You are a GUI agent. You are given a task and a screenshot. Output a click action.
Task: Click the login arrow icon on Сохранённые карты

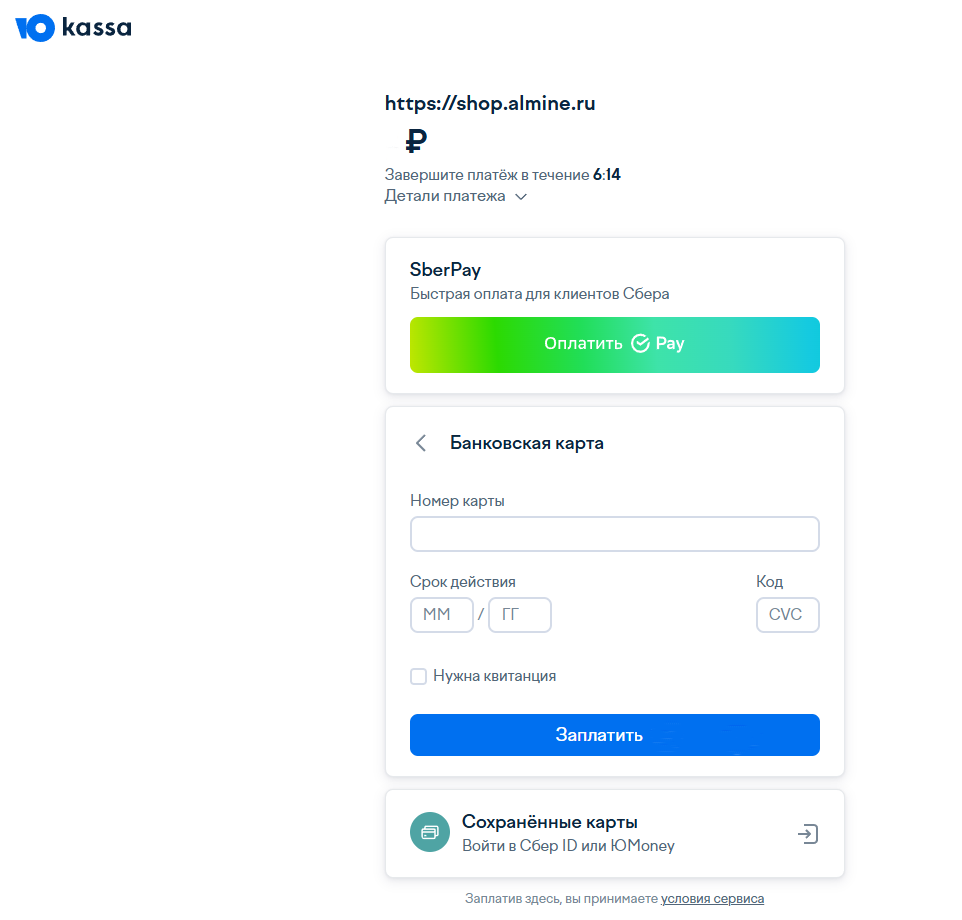pyautogui.click(x=808, y=834)
